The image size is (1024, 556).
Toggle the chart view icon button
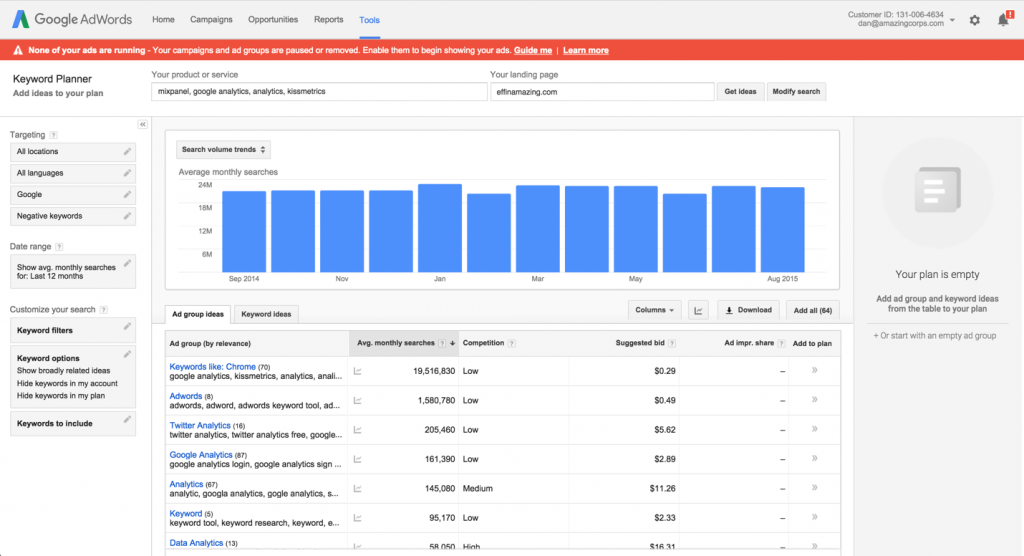tap(698, 310)
